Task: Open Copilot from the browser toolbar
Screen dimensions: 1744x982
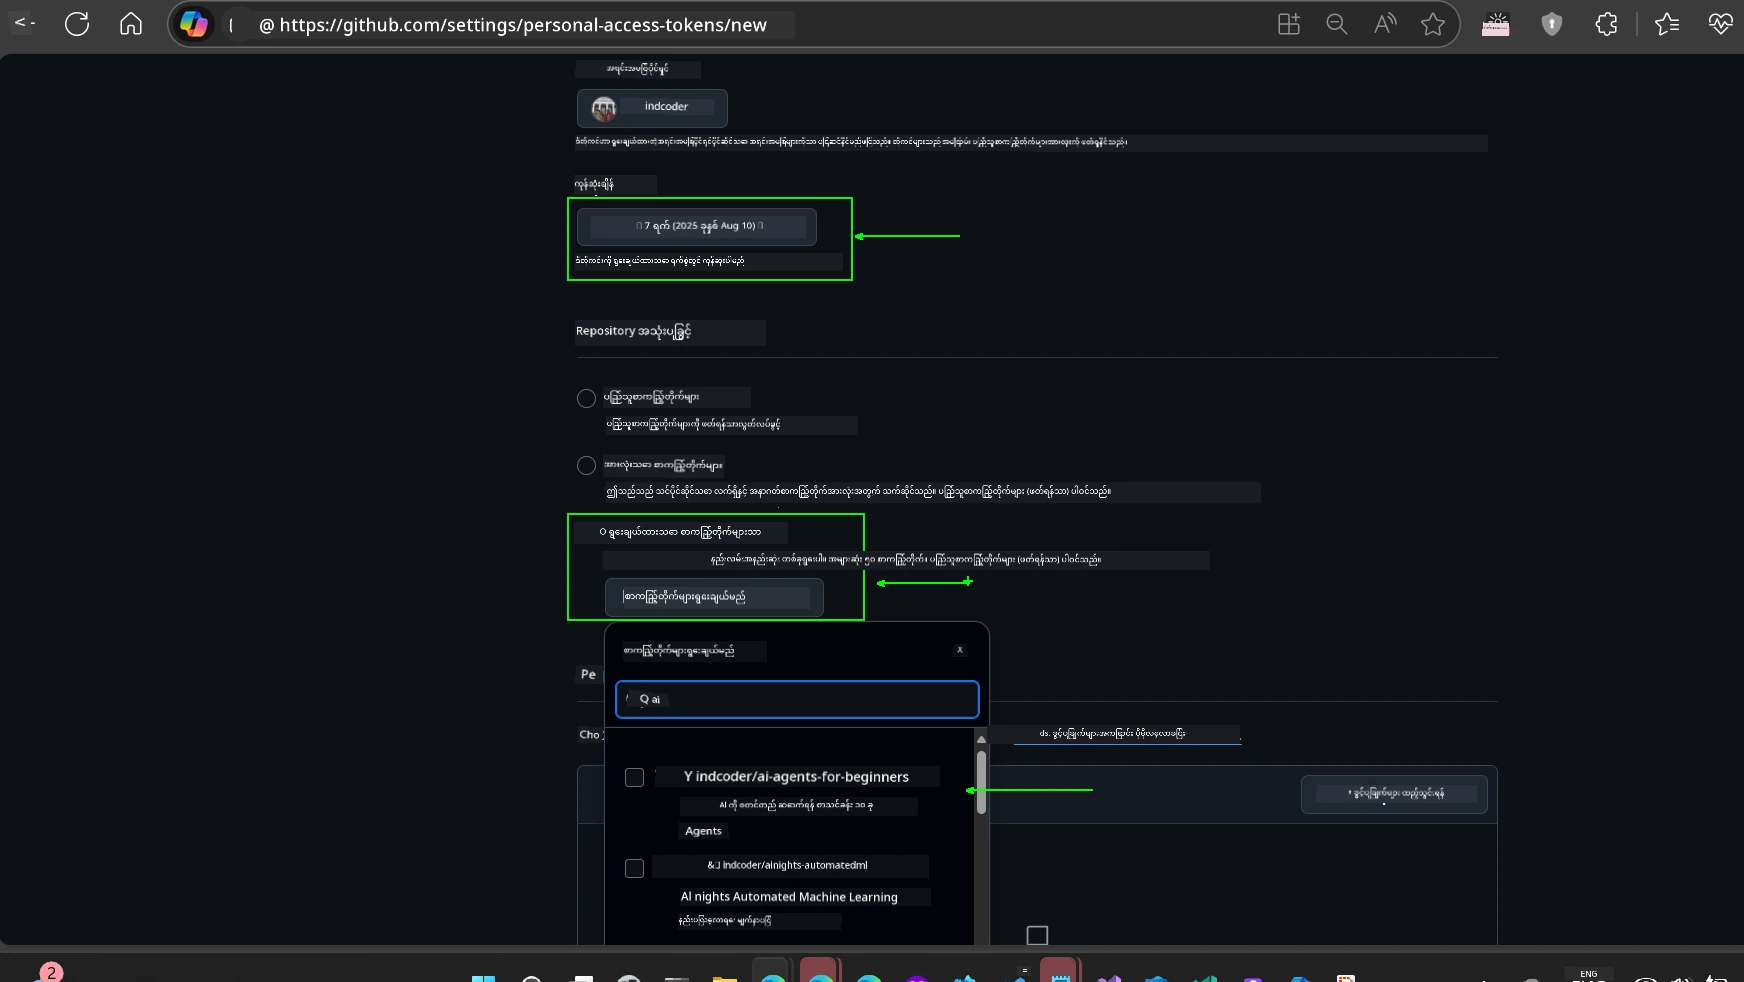Action: pos(195,24)
